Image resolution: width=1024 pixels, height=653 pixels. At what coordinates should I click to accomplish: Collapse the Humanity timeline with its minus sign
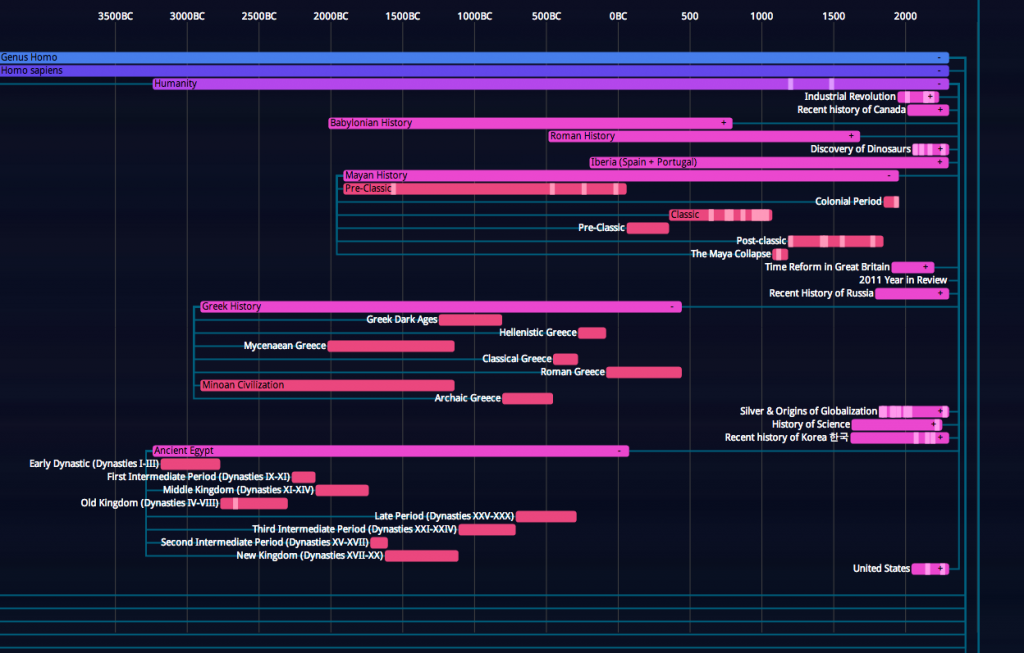pos(939,84)
